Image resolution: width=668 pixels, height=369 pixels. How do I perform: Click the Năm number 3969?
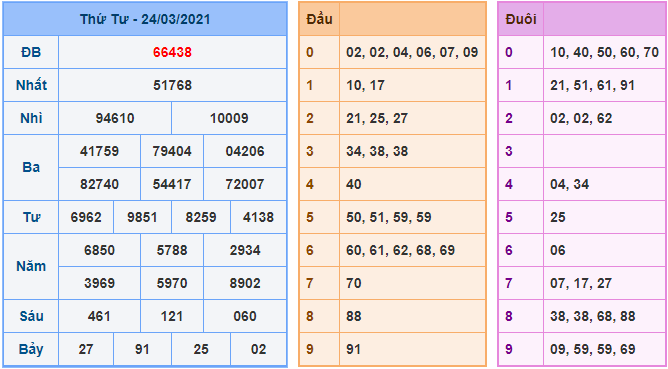click(x=99, y=283)
